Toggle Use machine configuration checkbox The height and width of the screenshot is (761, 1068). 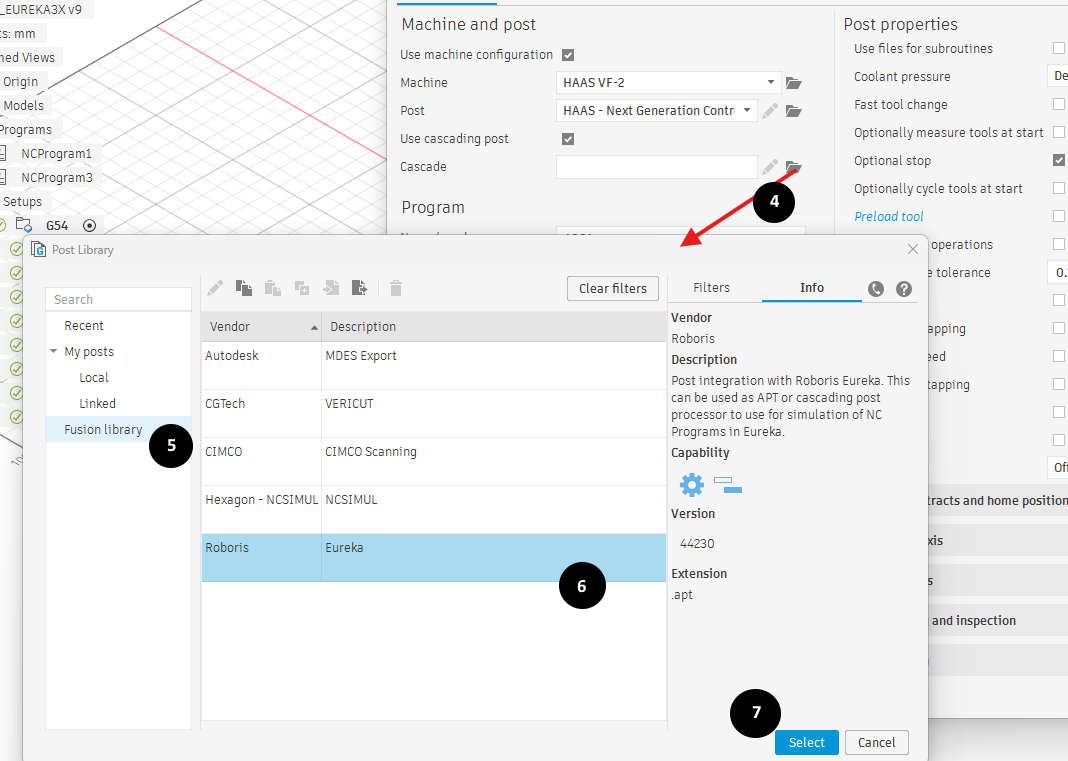(568, 55)
